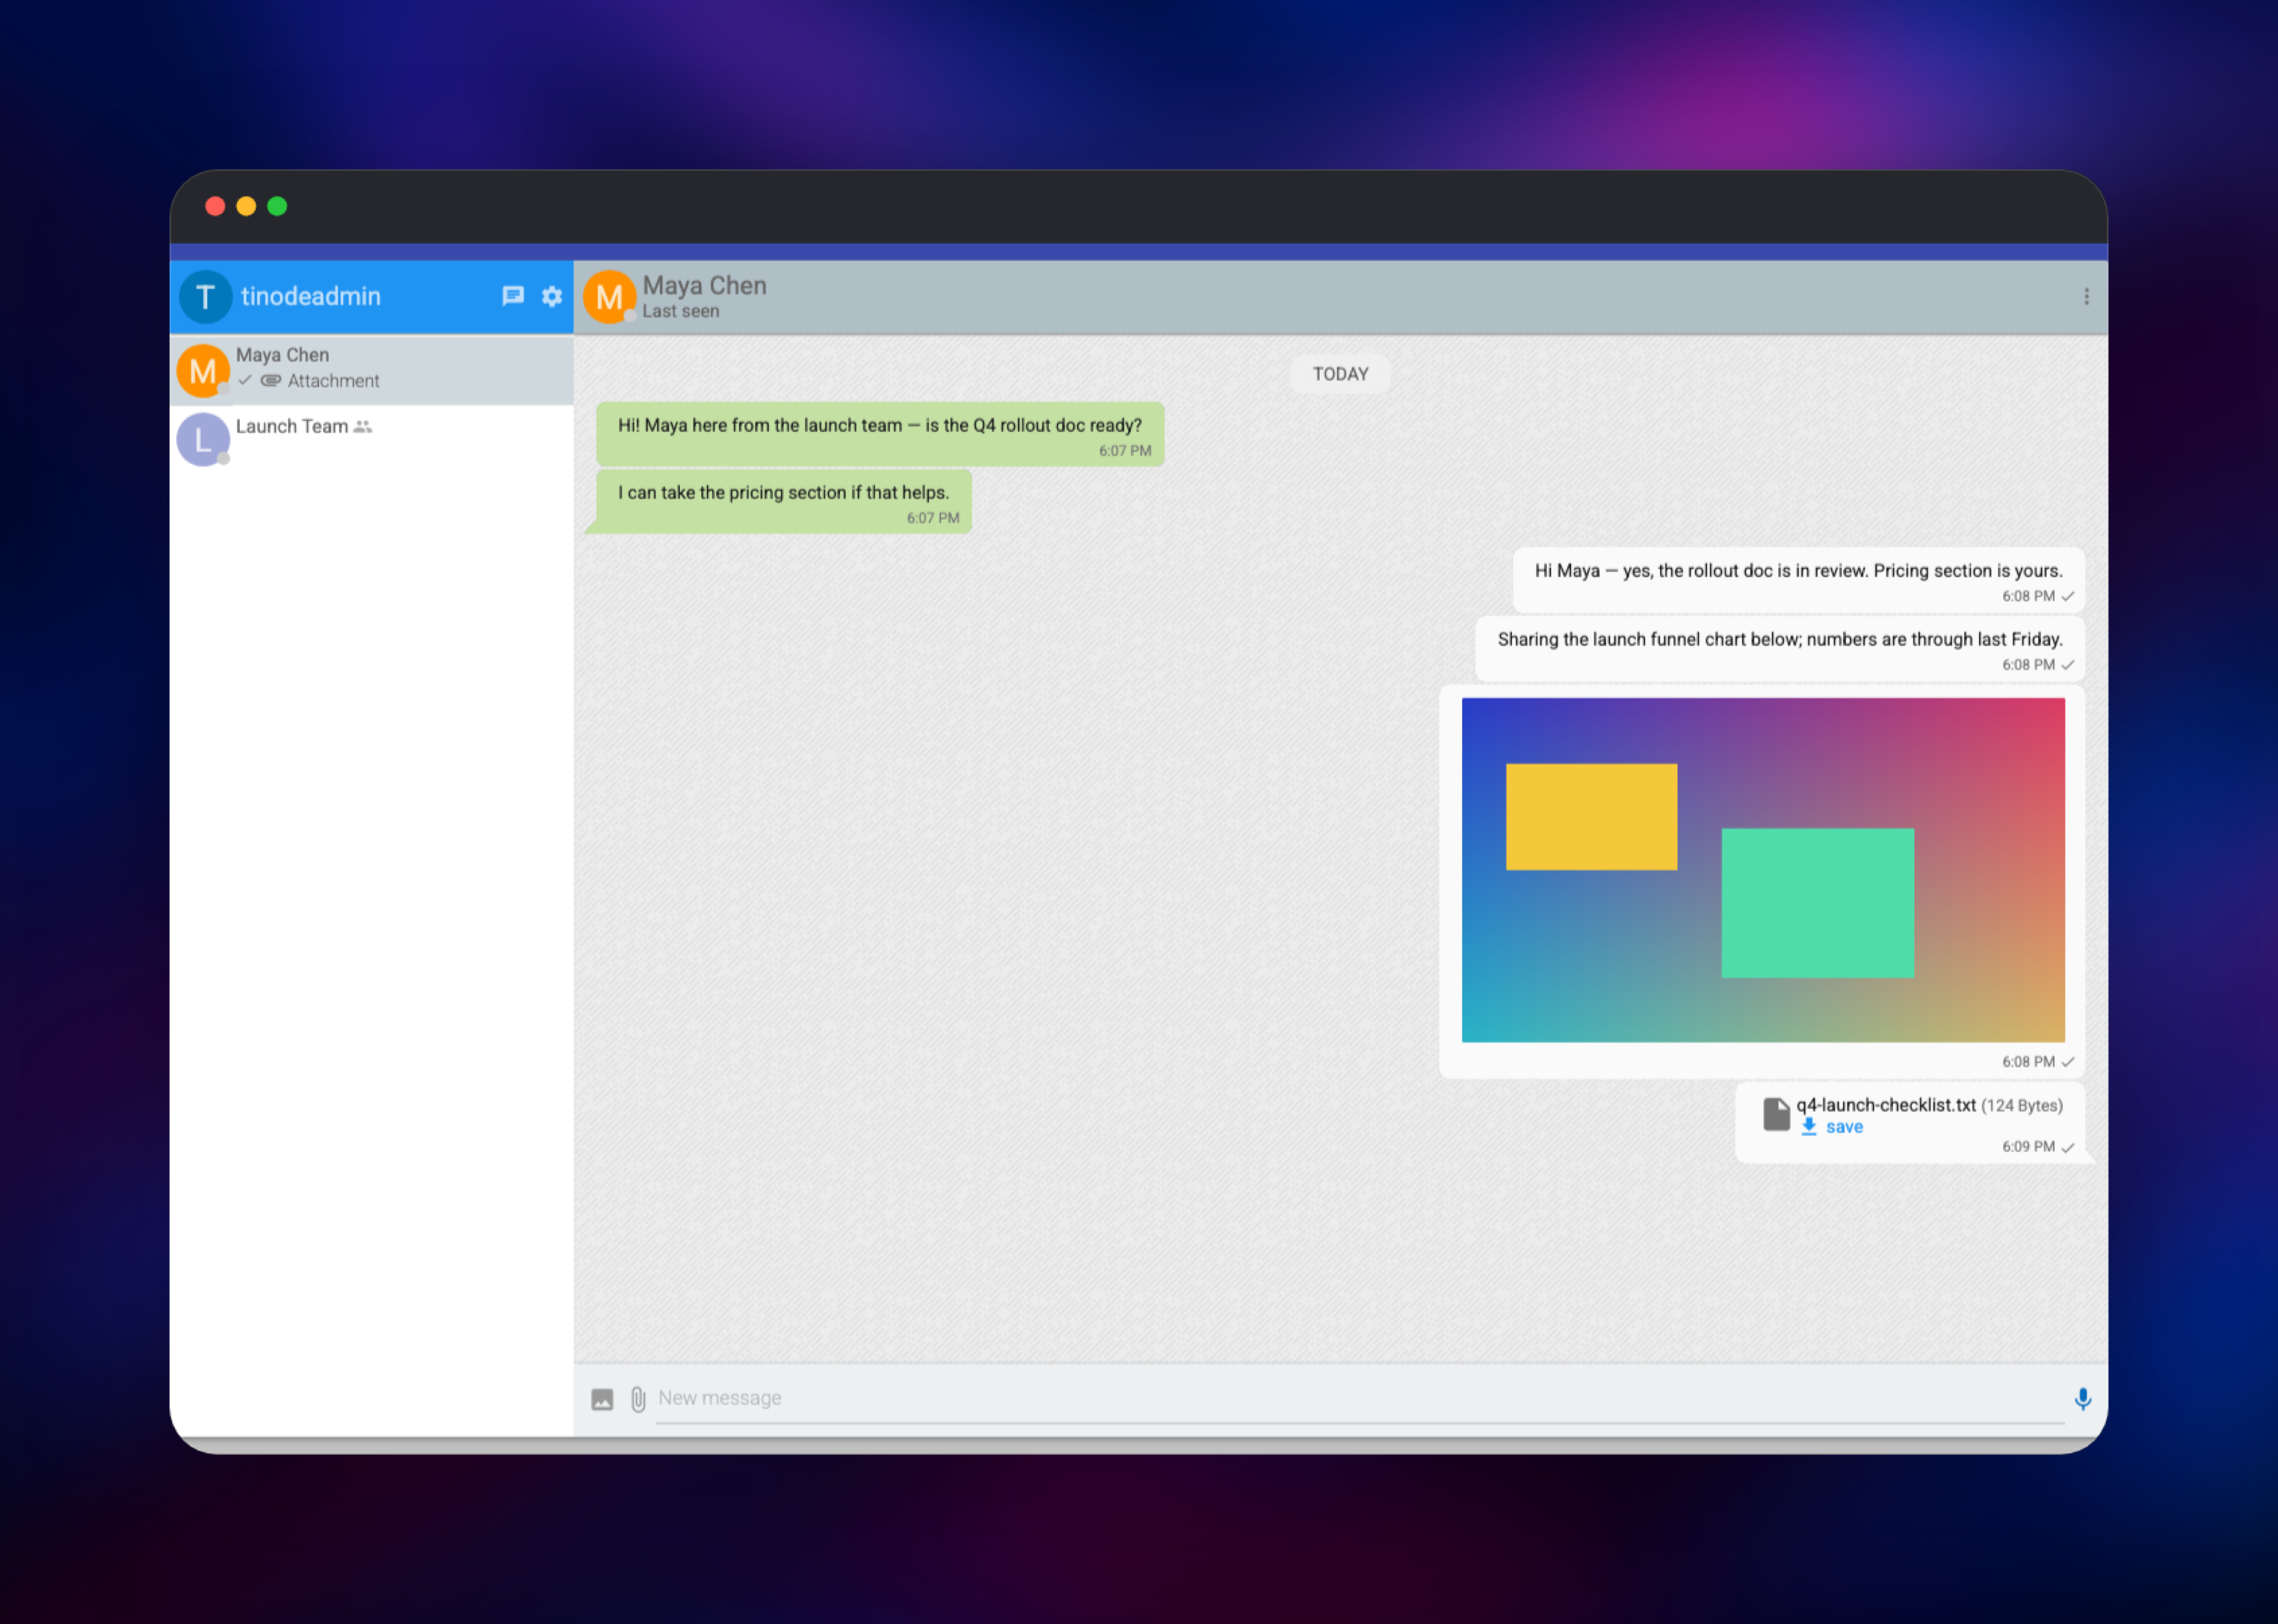This screenshot has width=2278, height=1624.
Task: Click the 'Is the Q4 rollout doc ready?' message
Action: point(880,434)
